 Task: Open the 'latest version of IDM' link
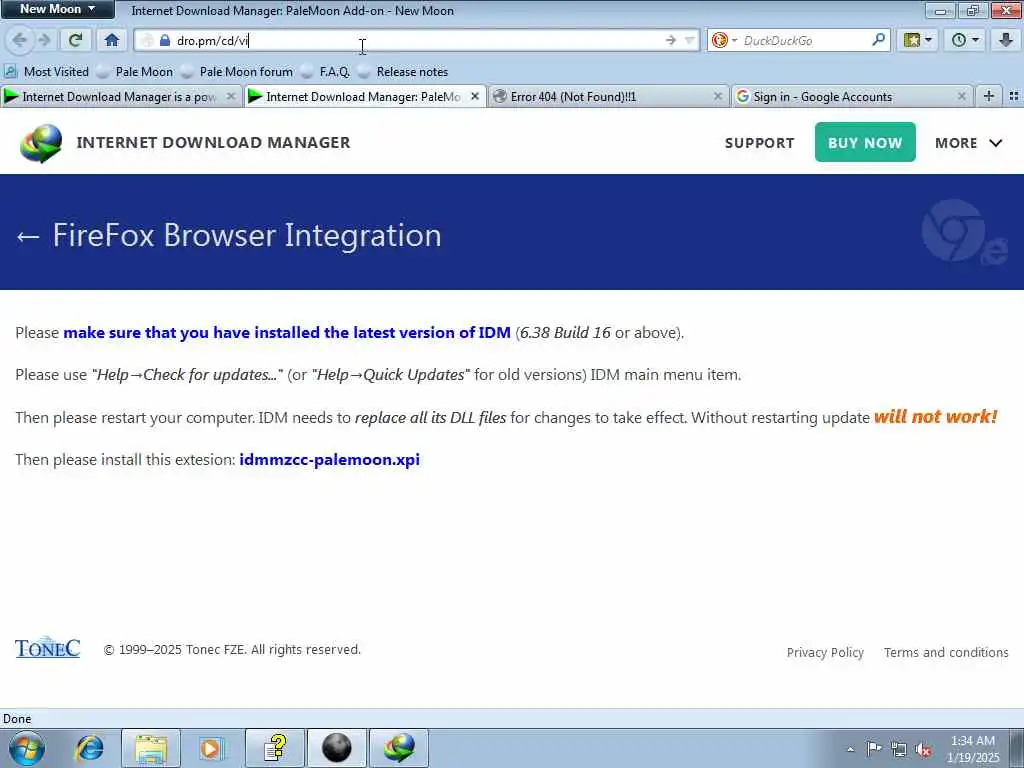point(287,332)
